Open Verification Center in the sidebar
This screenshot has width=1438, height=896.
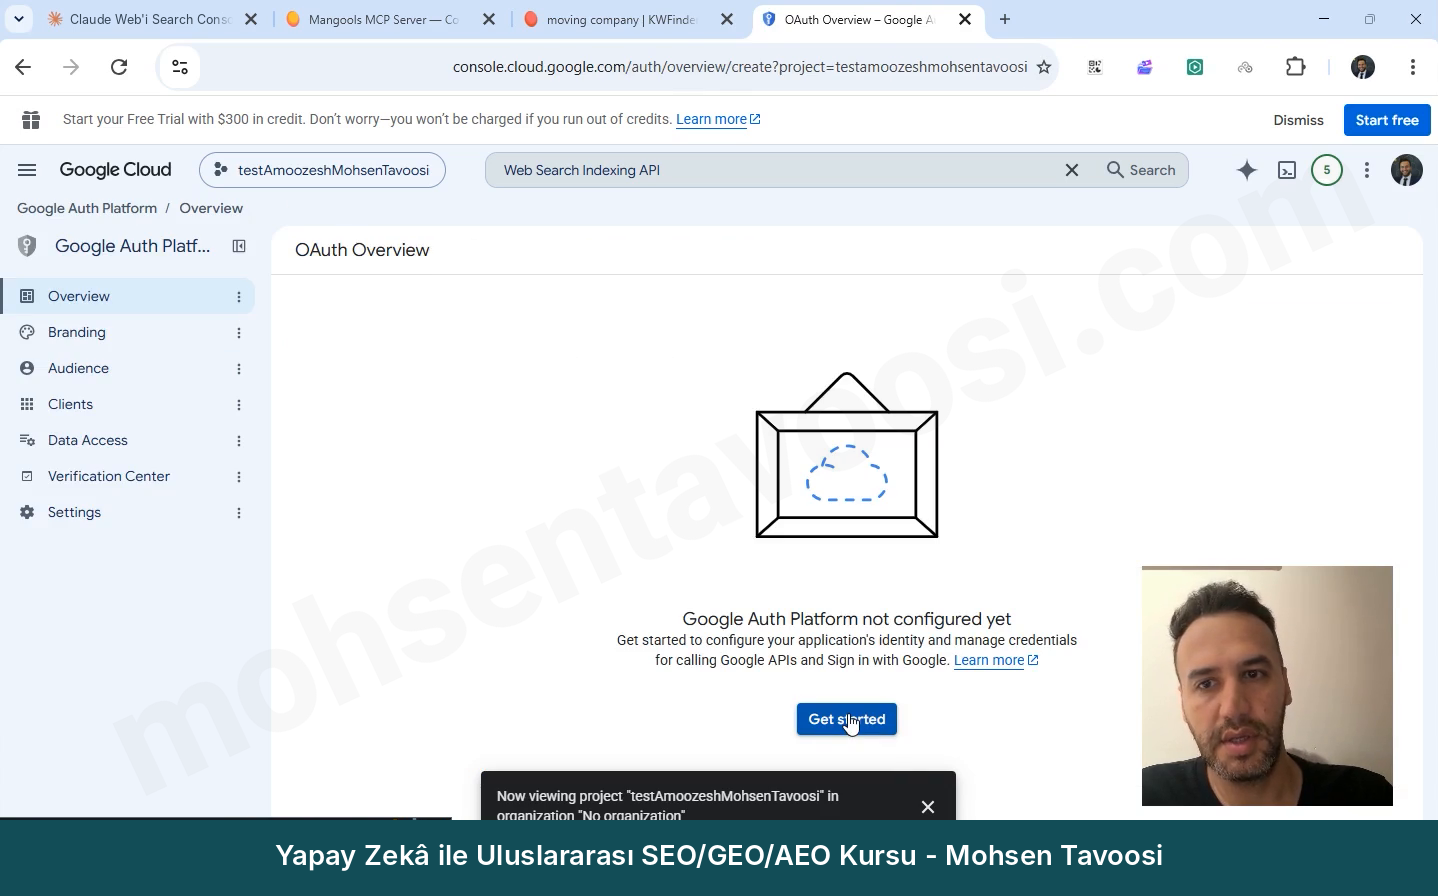128,476
